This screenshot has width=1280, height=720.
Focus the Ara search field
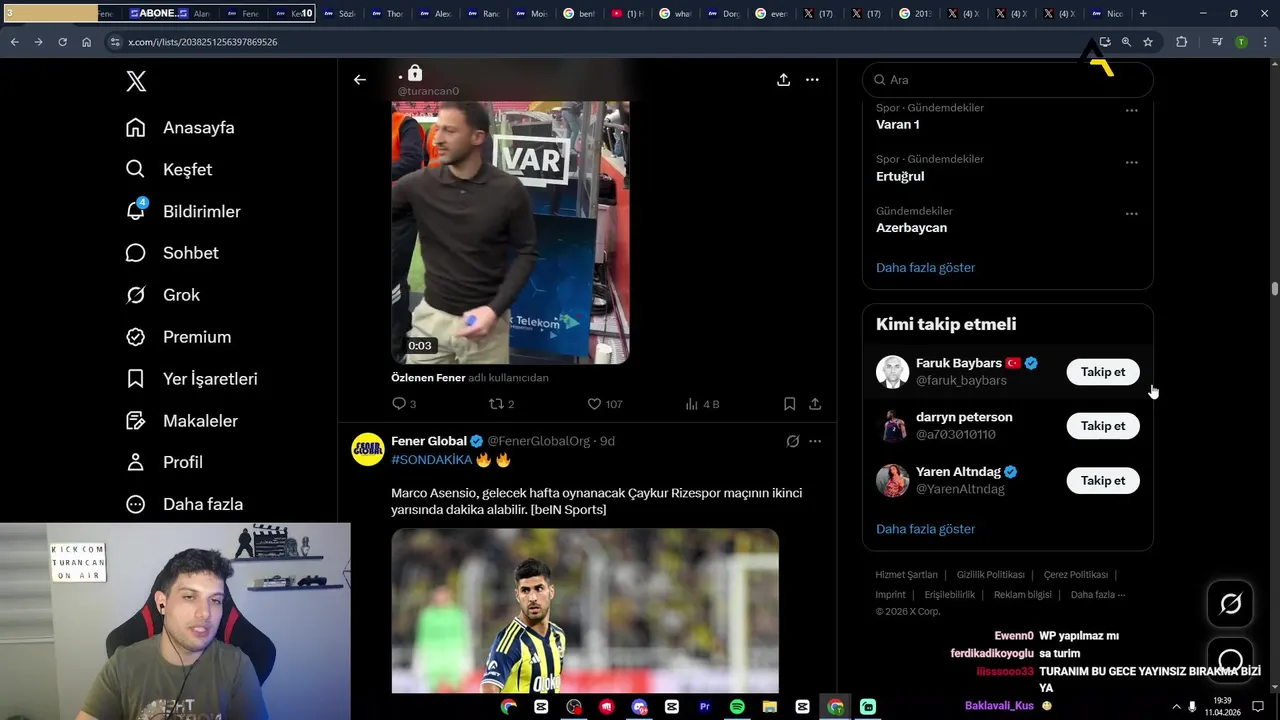(x=1008, y=80)
